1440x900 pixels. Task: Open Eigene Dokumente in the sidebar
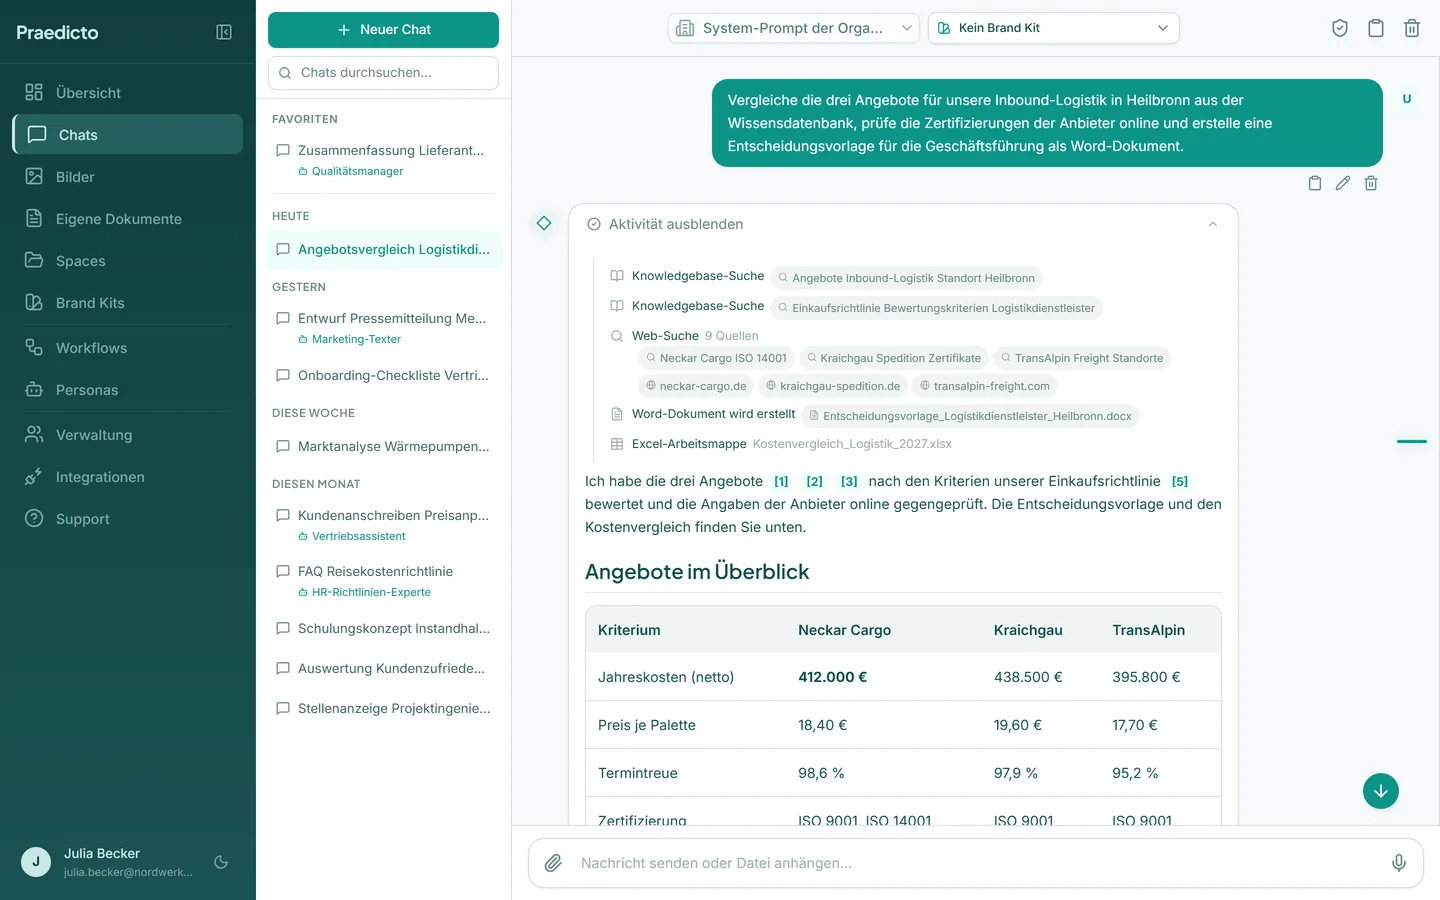pyautogui.click(x=128, y=219)
